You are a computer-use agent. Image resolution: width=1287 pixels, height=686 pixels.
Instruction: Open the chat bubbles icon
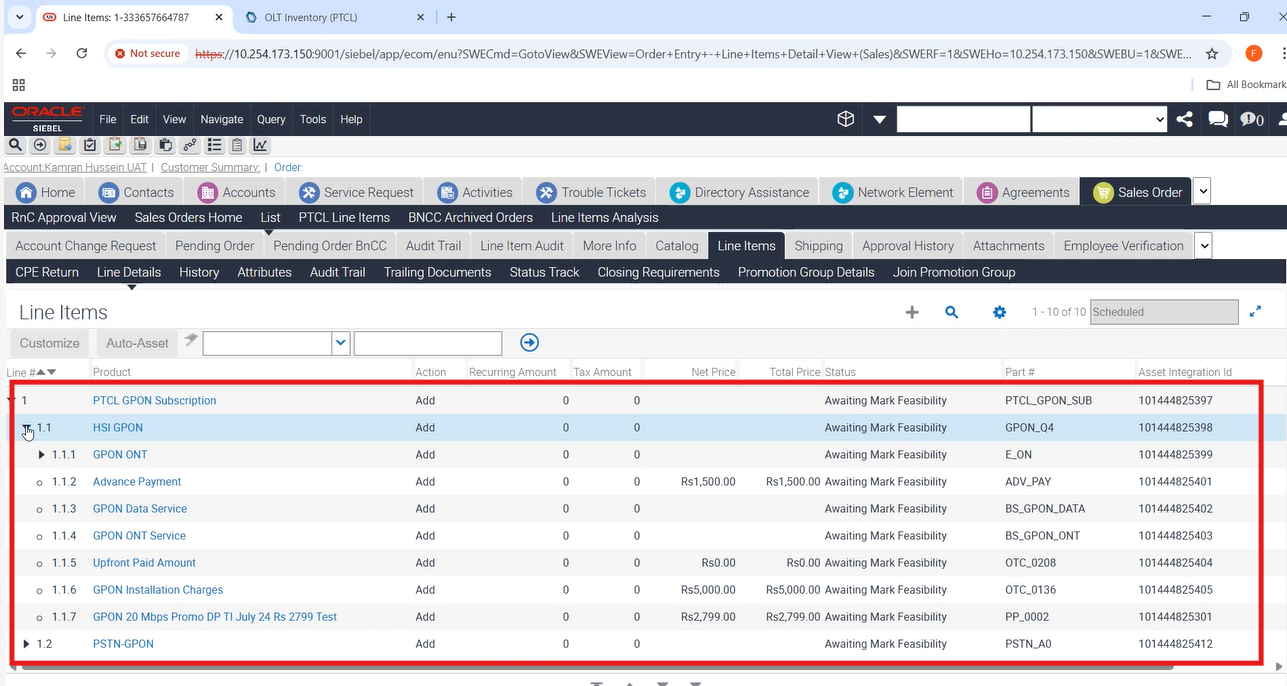(1218, 119)
